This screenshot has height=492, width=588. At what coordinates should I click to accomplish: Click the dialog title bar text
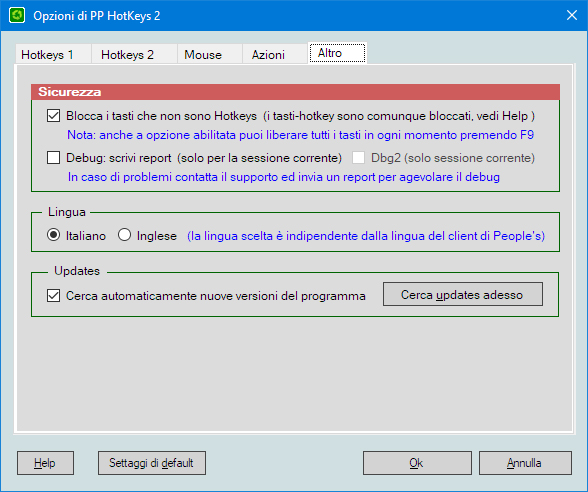[97, 16]
